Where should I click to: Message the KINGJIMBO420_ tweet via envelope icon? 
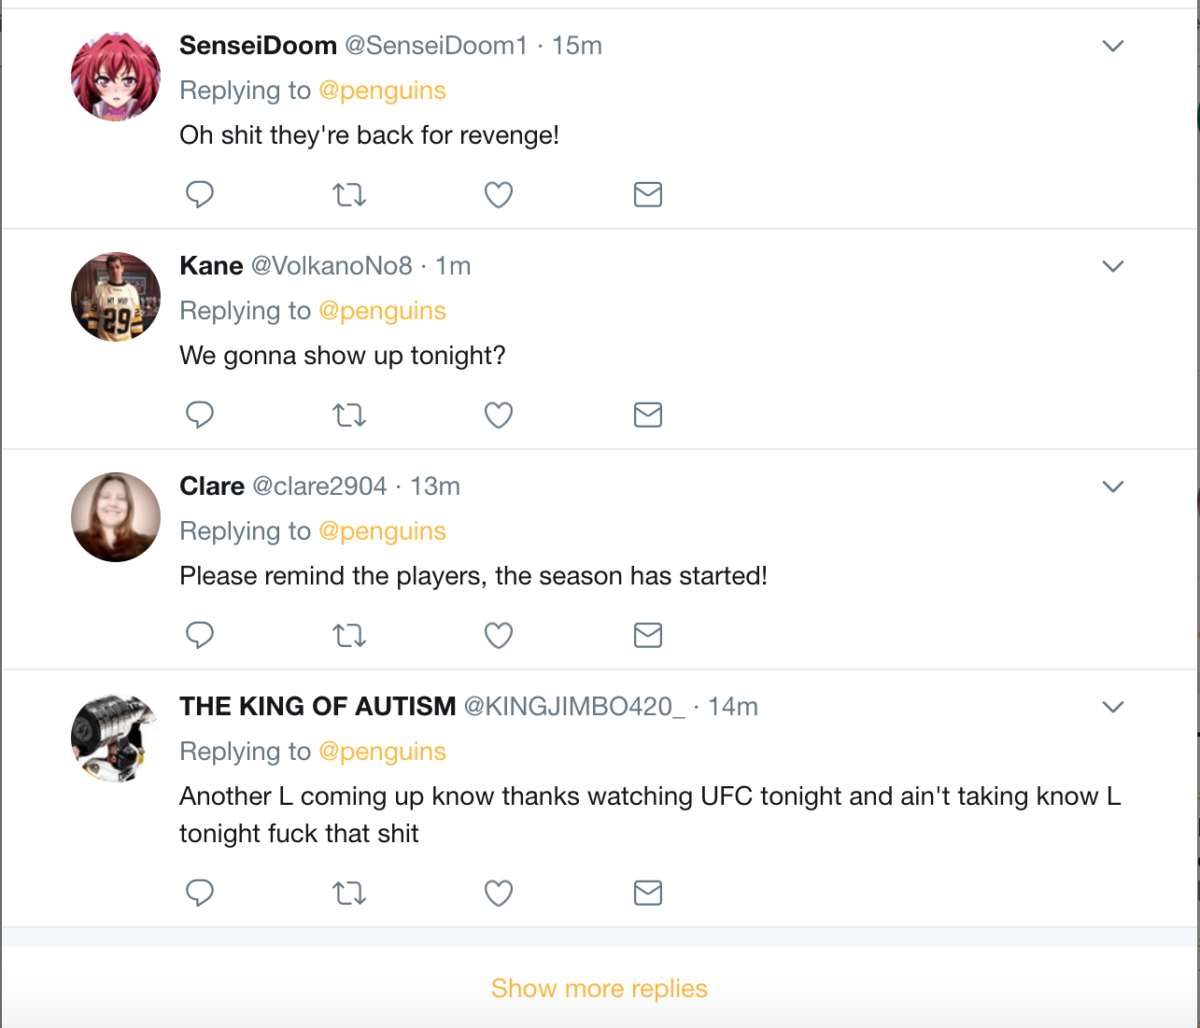648,892
